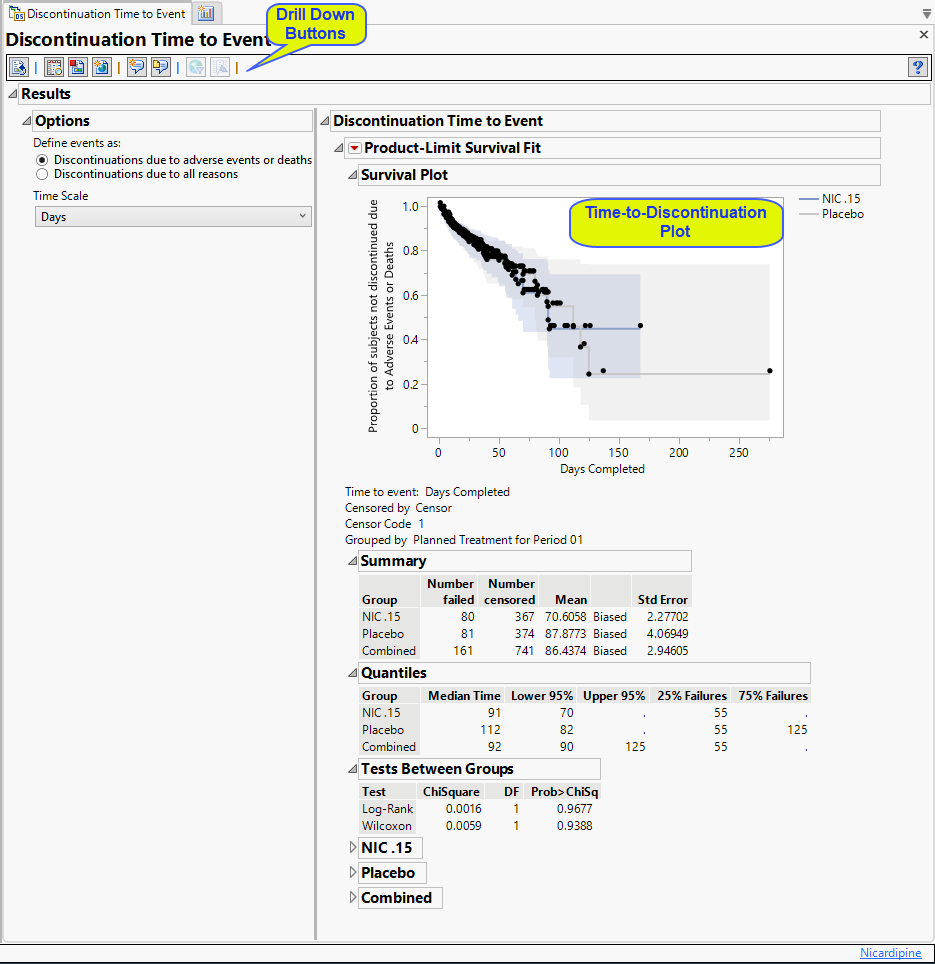Click the copy notes speech bubble icon
The width and height of the screenshot is (935, 964).
pos(160,67)
